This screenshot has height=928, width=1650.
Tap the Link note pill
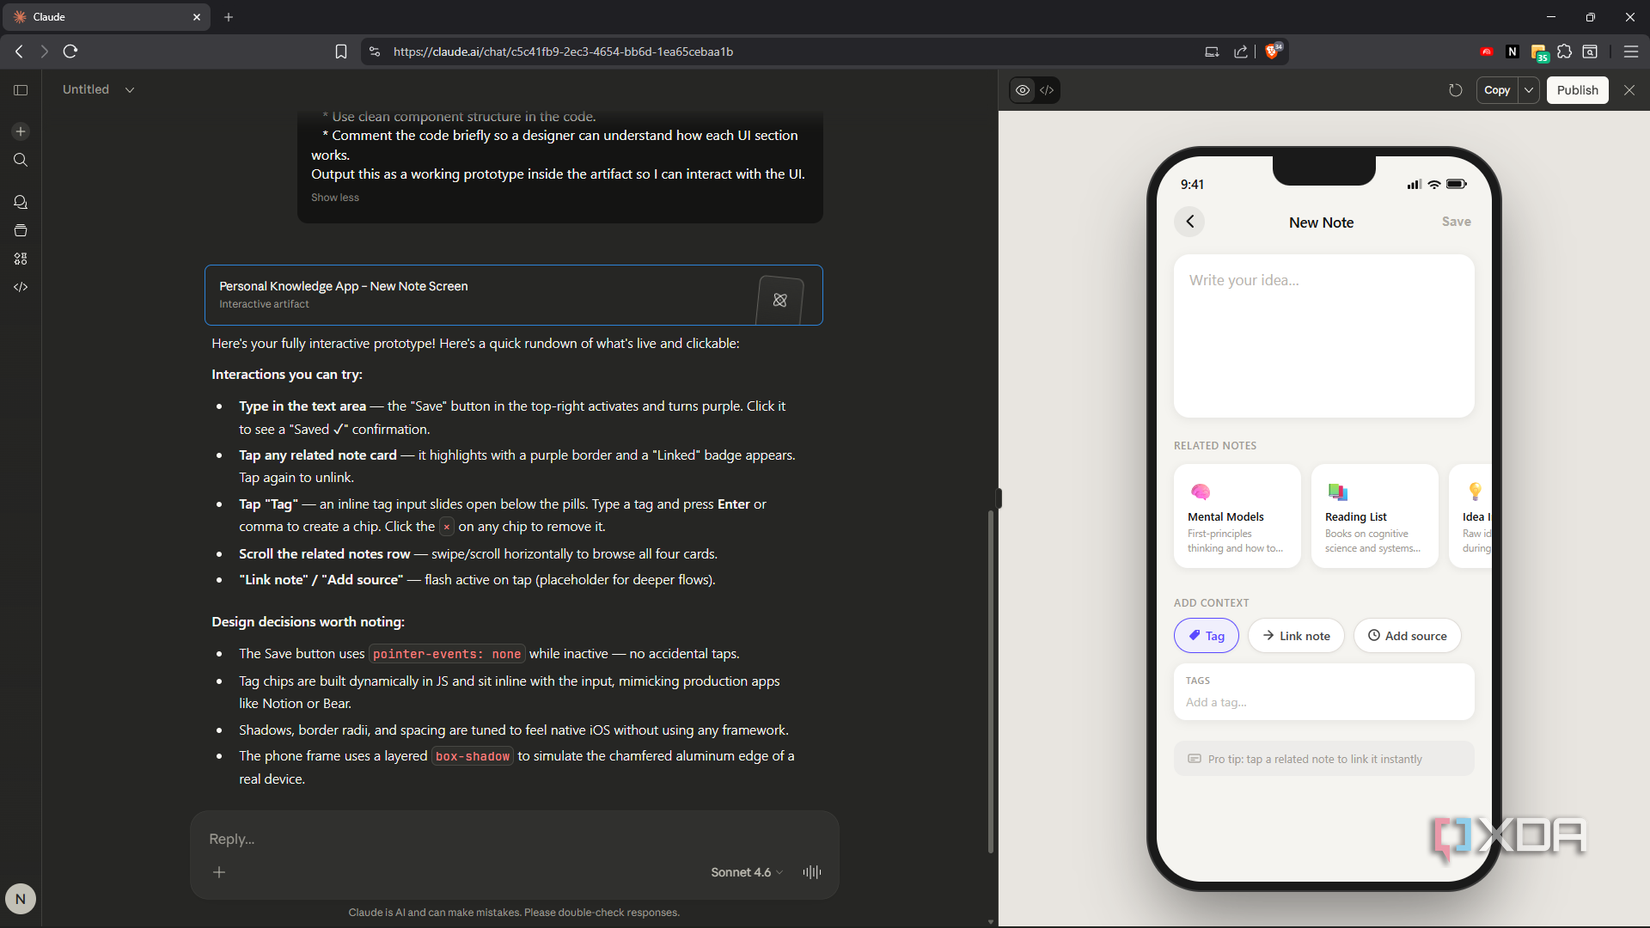[x=1296, y=636]
